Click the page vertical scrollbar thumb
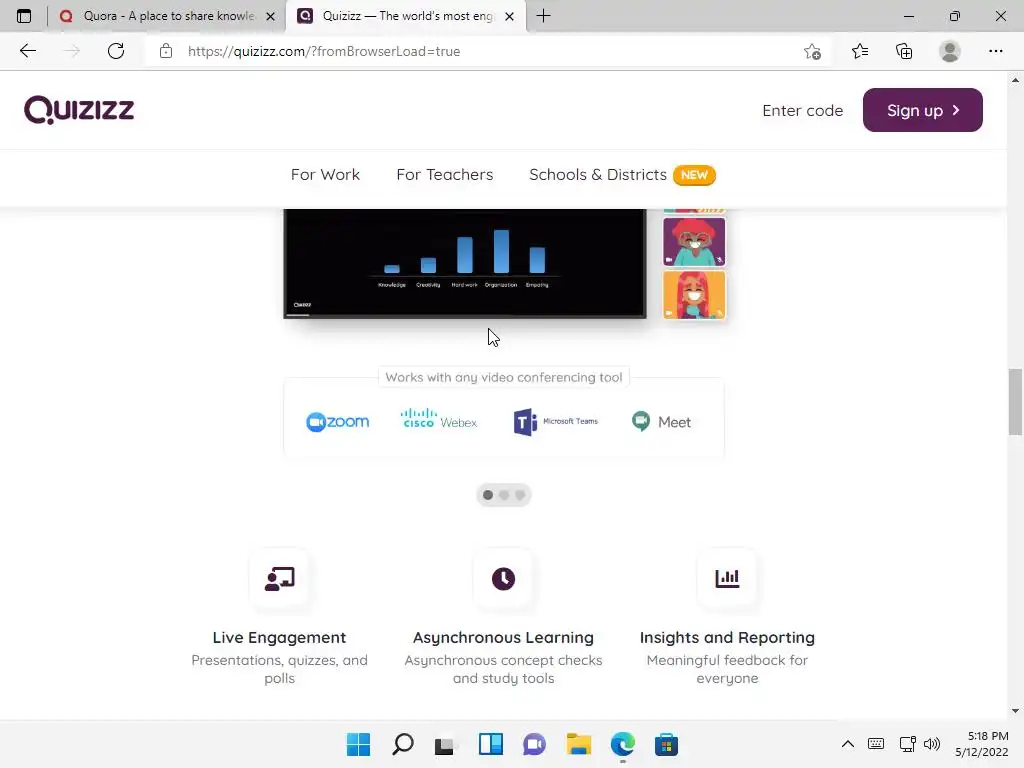 [x=1015, y=402]
